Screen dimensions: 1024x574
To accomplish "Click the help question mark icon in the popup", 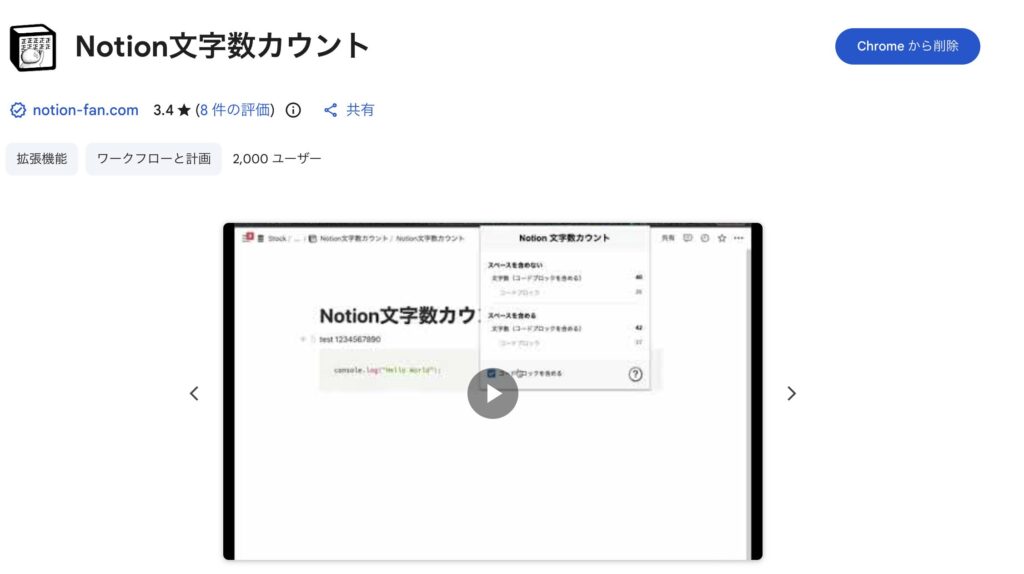I will [x=635, y=374].
